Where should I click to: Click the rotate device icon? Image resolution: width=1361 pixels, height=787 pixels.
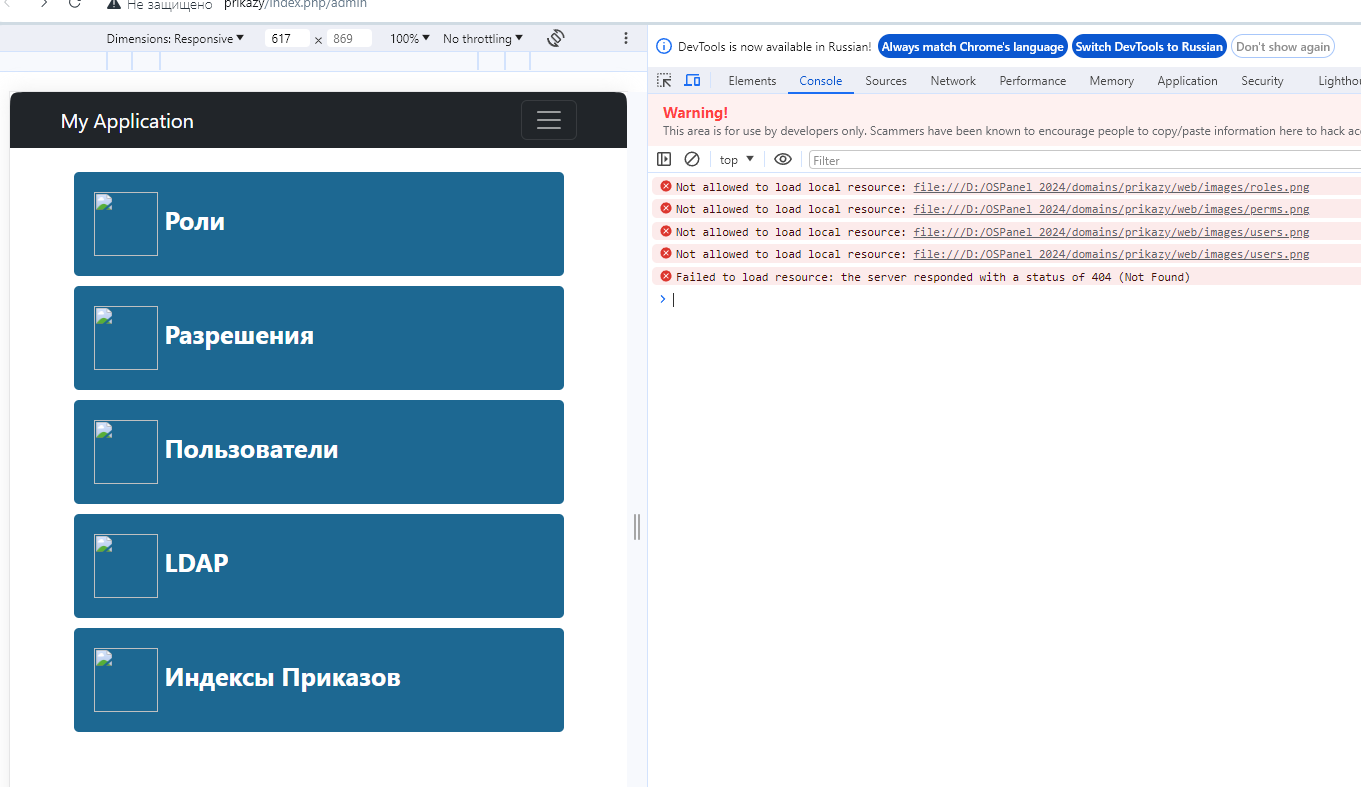pyautogui.click(x=556, y=38)
